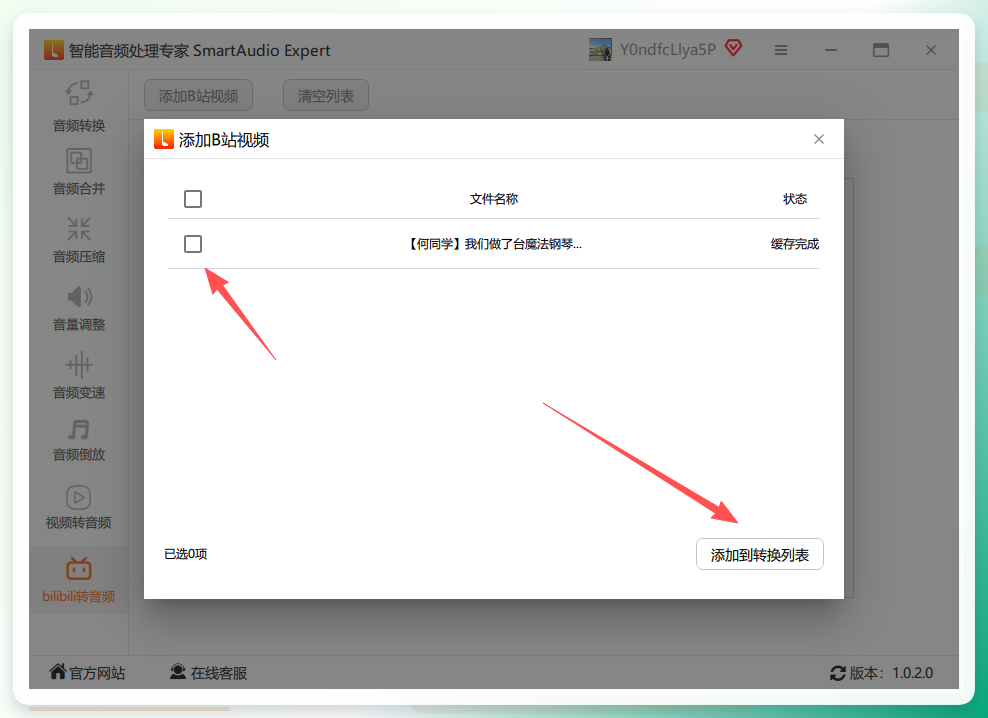This screenshot has width=988, height=718.
Task: Open the 音频变速 audio speed icon
Action: click(79, 364)
